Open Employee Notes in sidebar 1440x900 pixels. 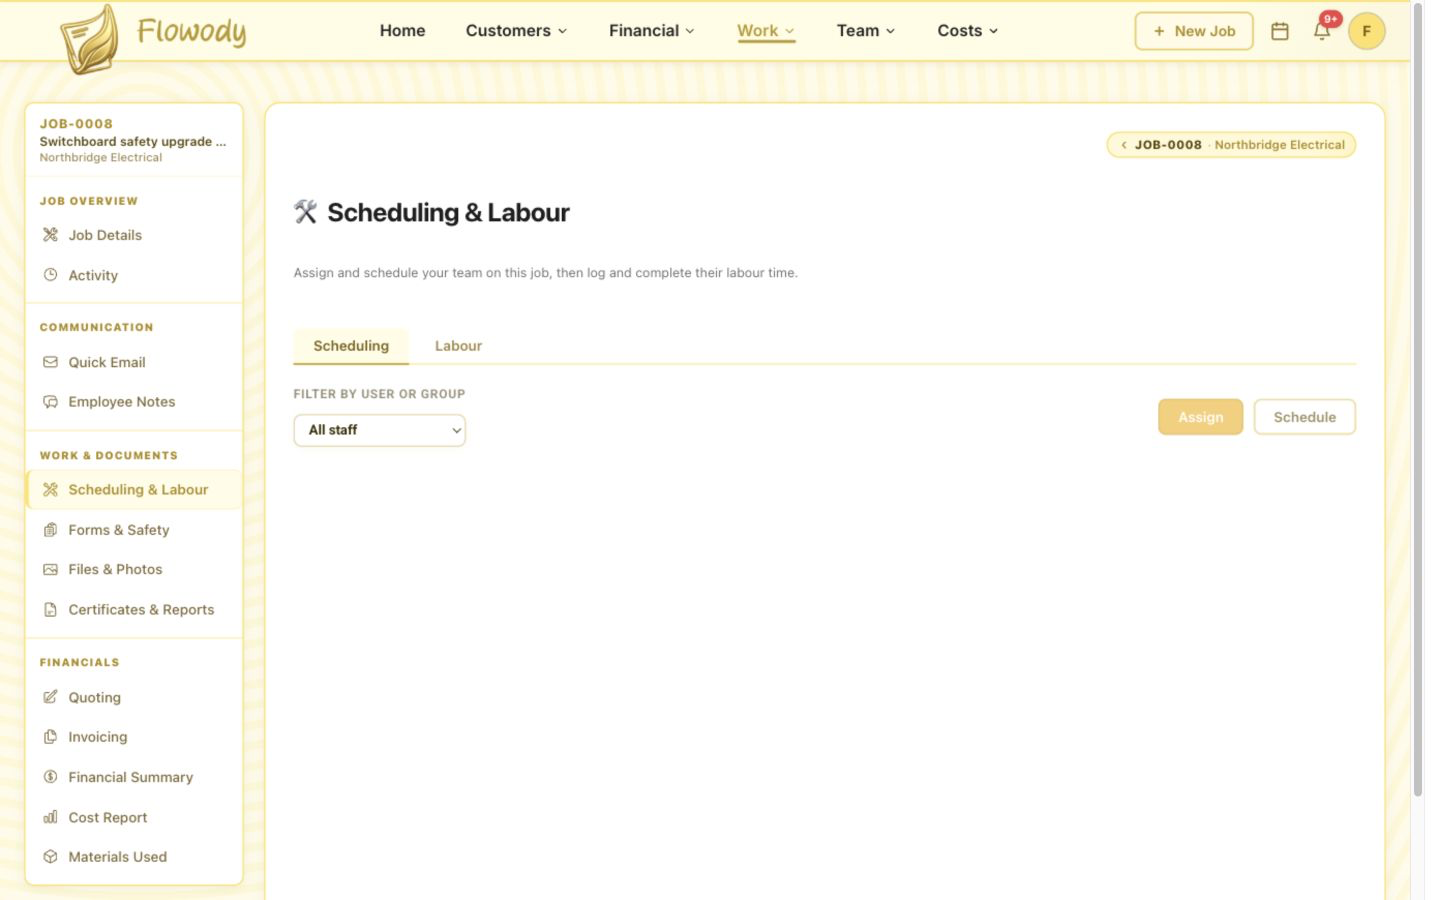[x=134, y=402]
